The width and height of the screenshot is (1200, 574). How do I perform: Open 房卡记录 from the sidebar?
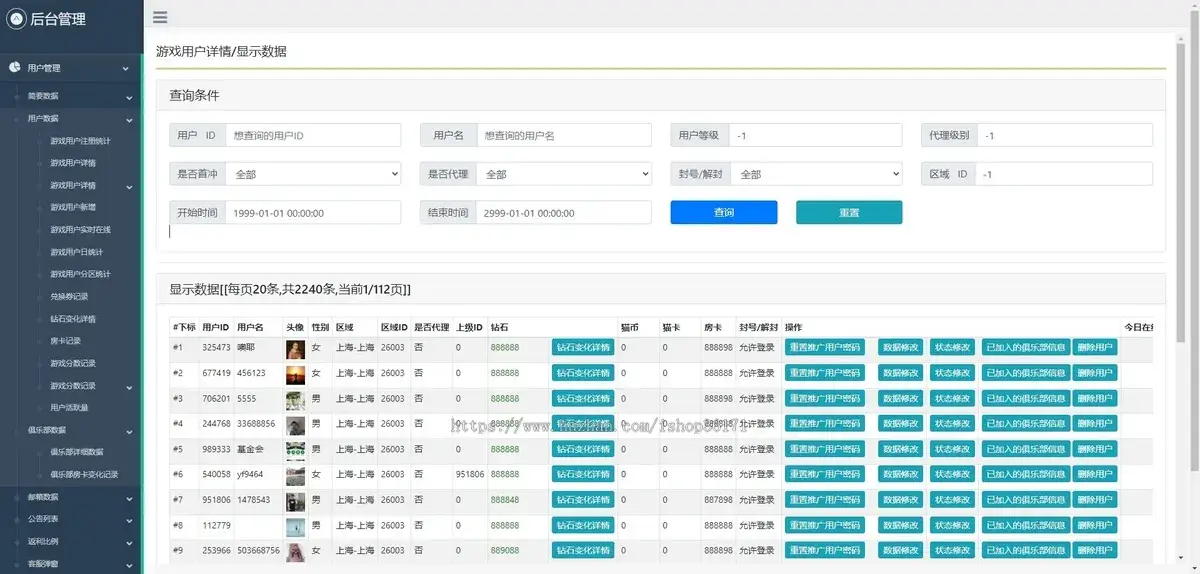point(66,341)
